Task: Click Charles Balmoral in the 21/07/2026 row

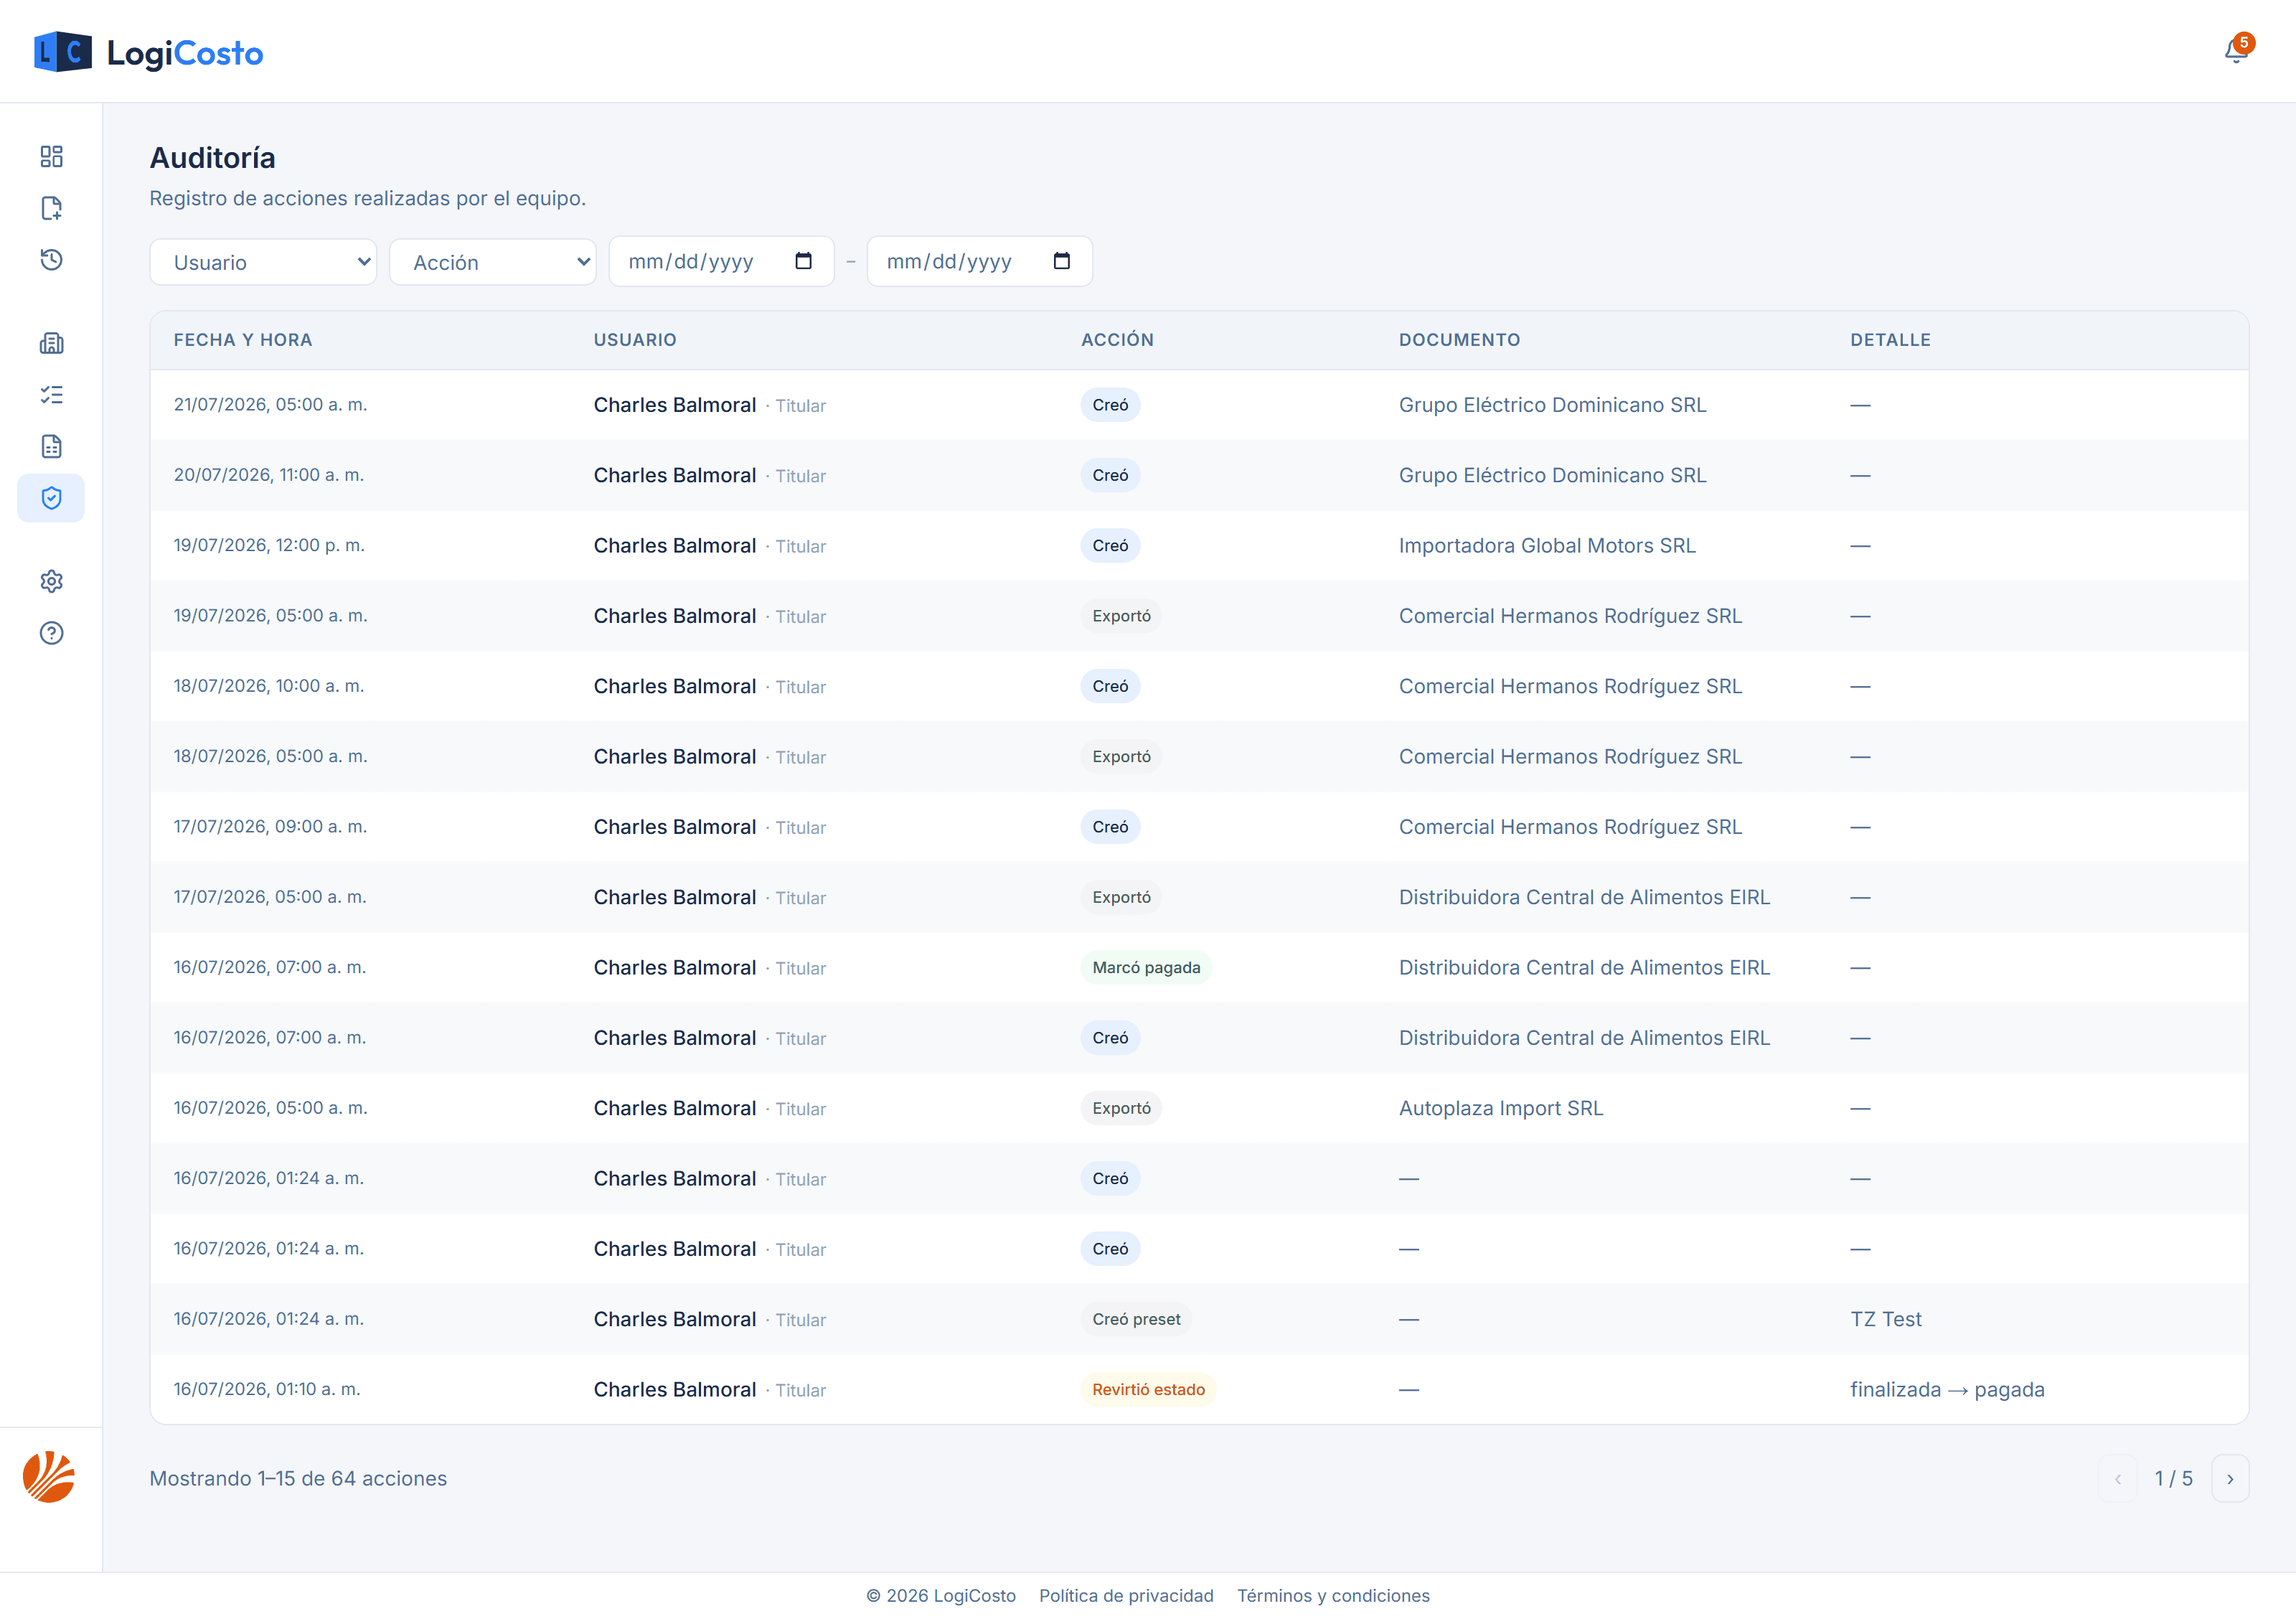Action: 675,405
